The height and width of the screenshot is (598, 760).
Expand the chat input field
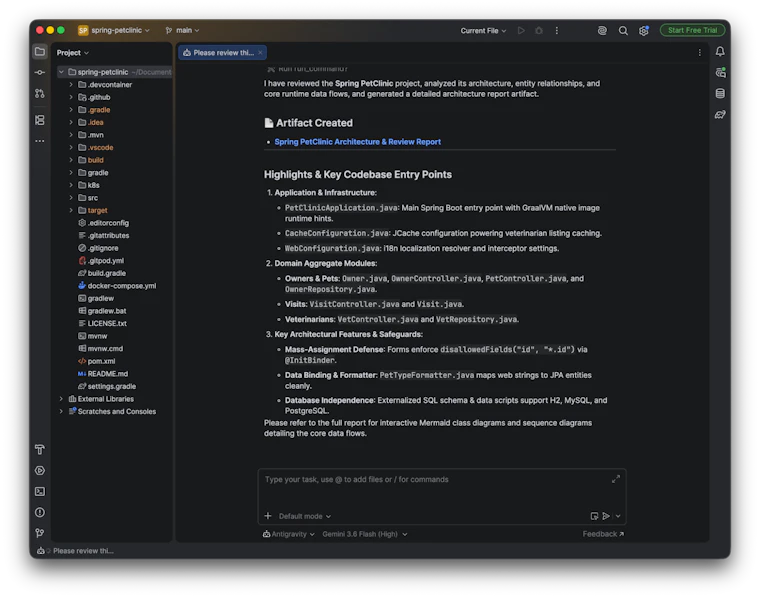tap(616, 479)
